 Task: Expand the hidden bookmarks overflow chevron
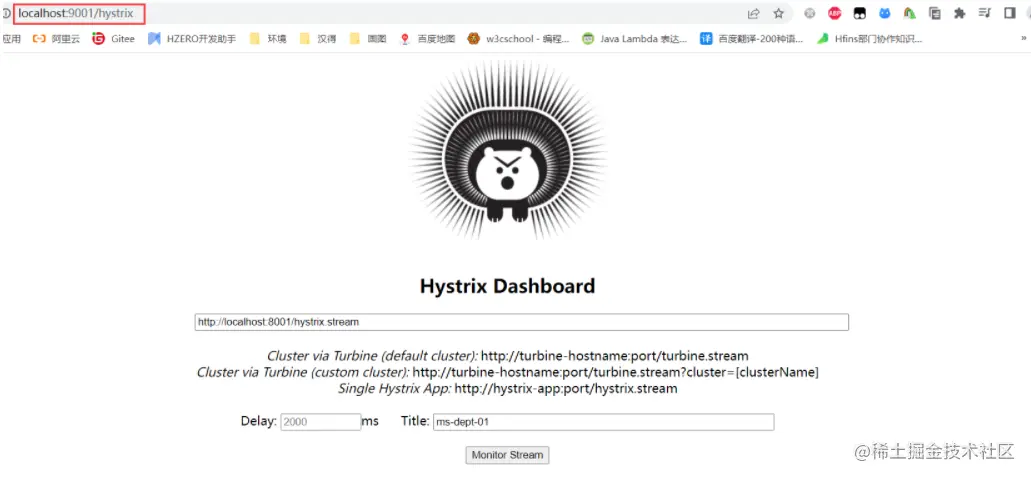(x=1024, y=39)
